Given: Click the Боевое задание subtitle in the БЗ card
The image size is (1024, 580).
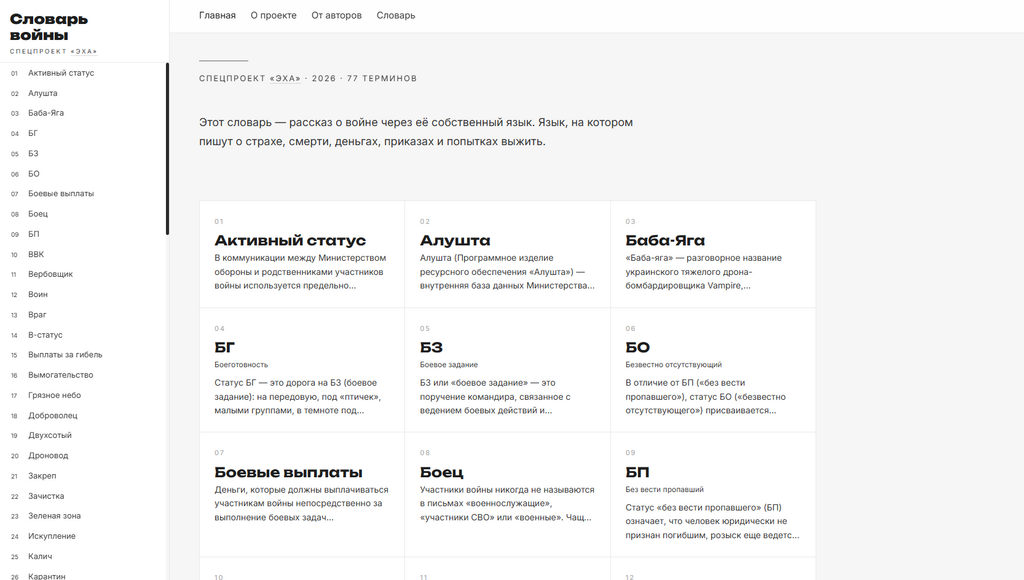Looking at the screenshot, I should click(x=449, y=364).
